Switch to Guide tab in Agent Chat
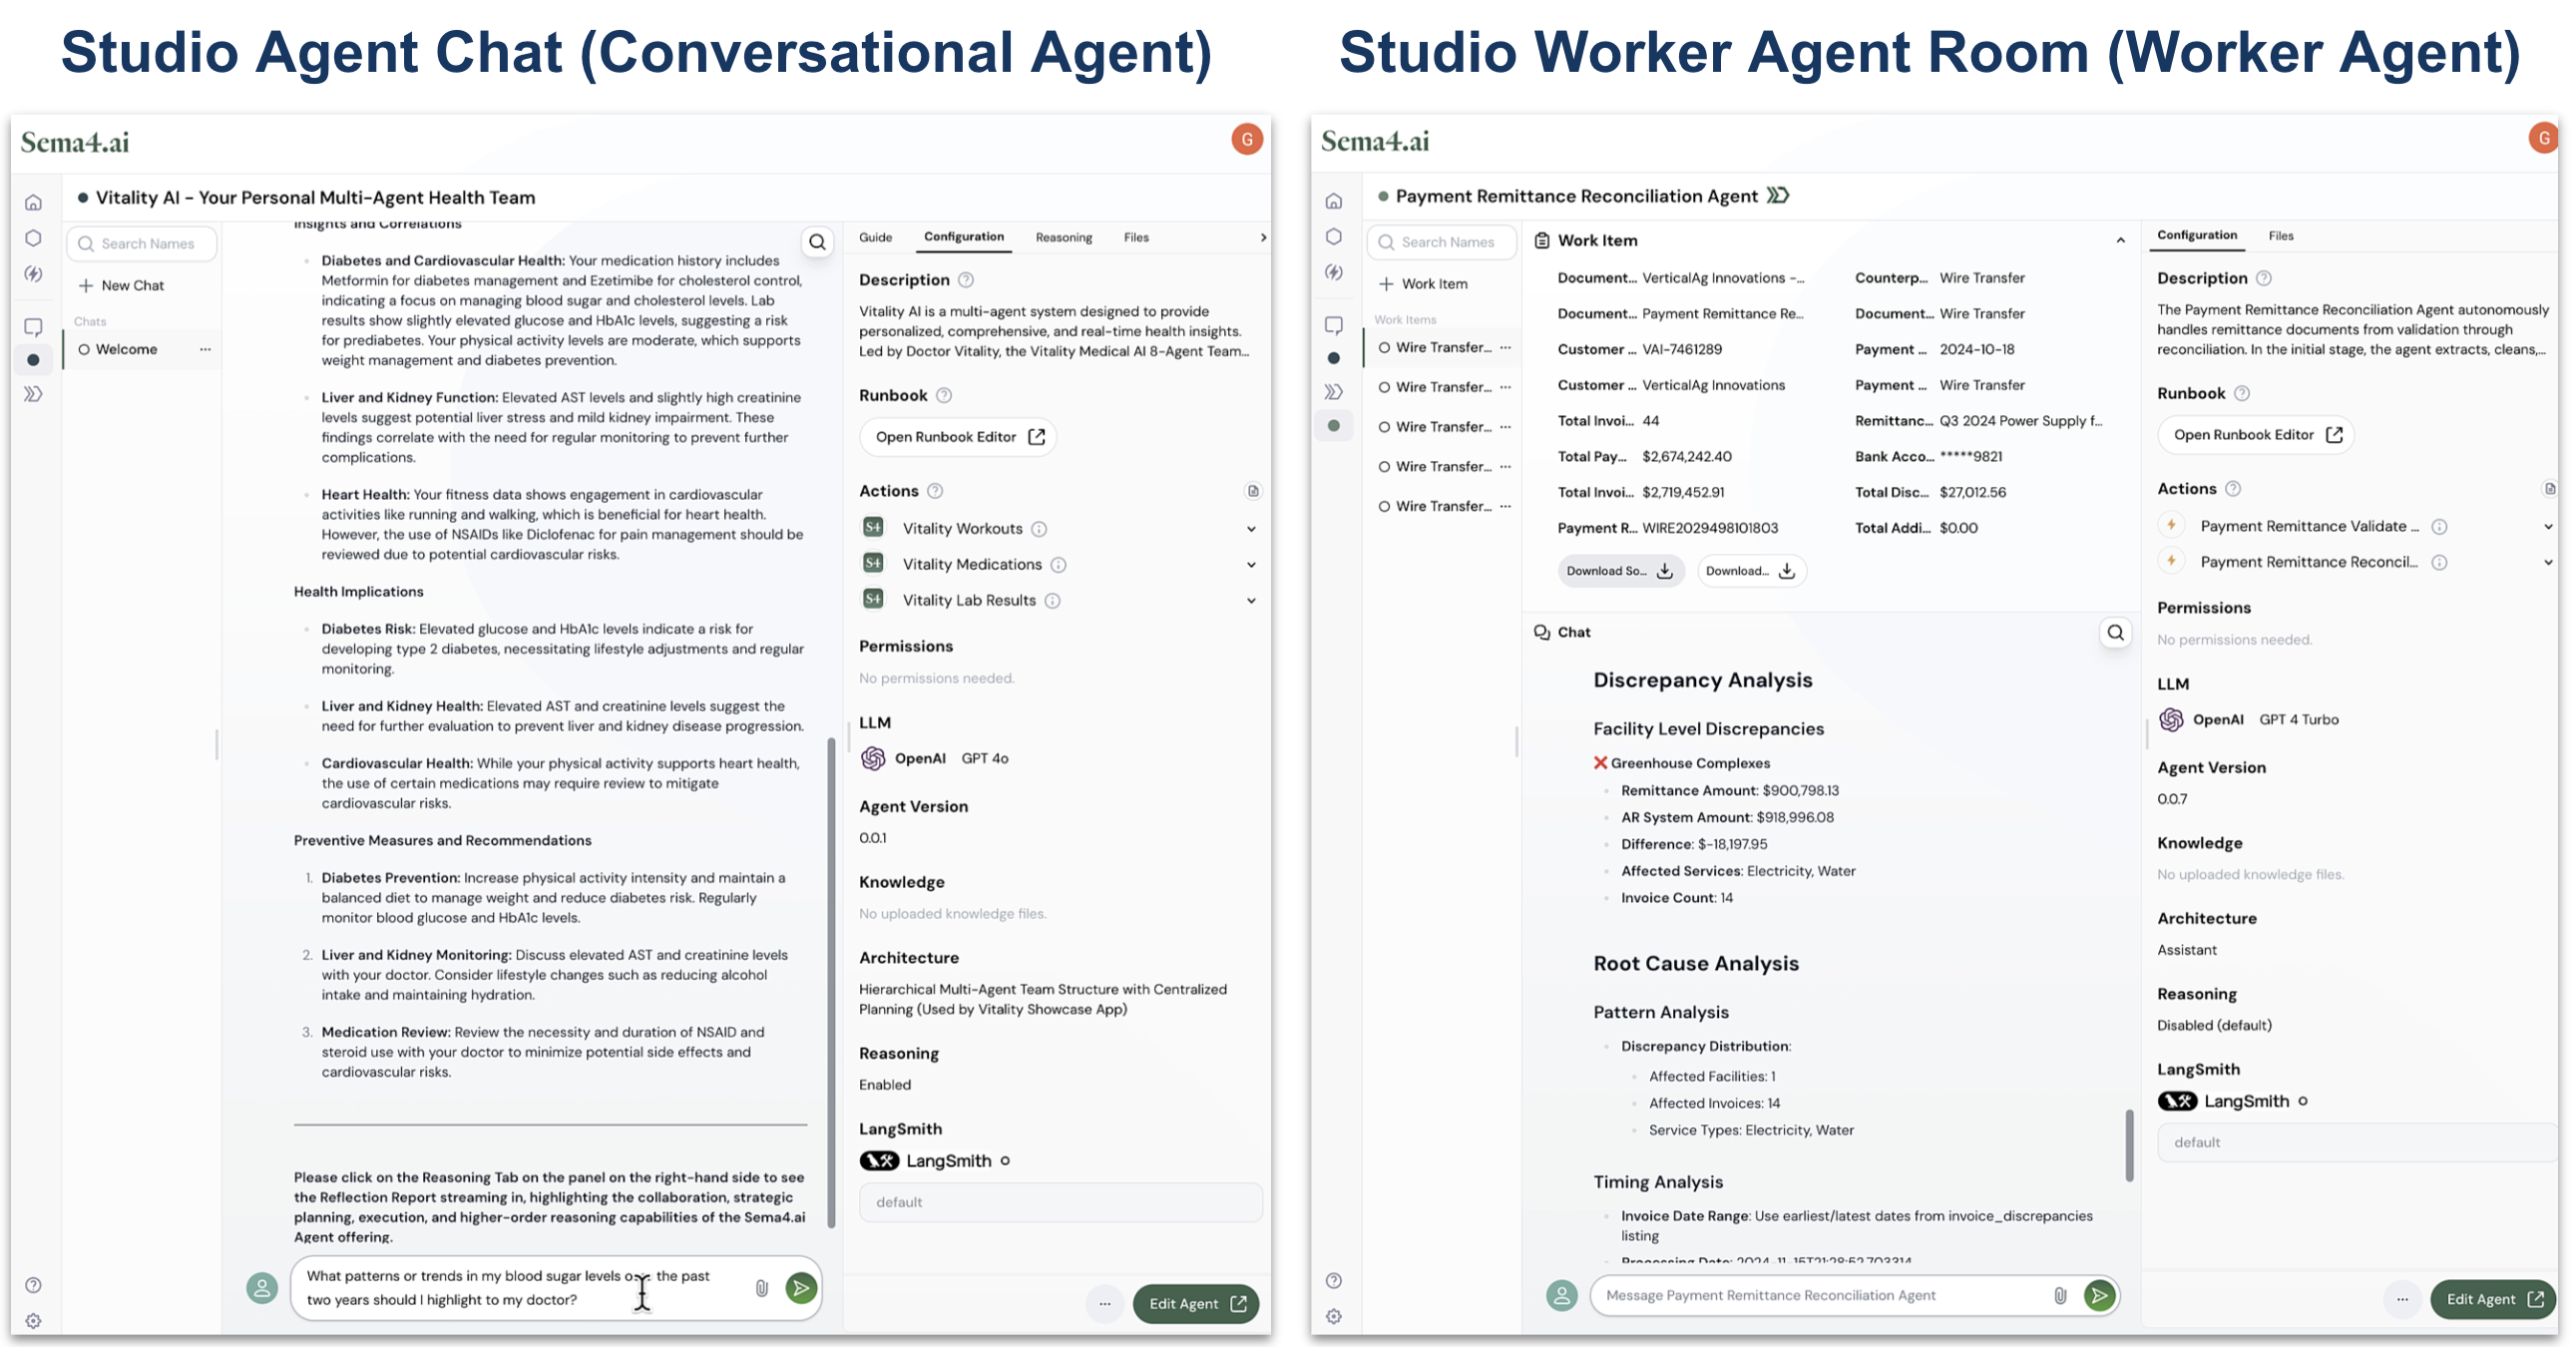The width and height of the screenshot is (2576, 1347). coord(875,238)
